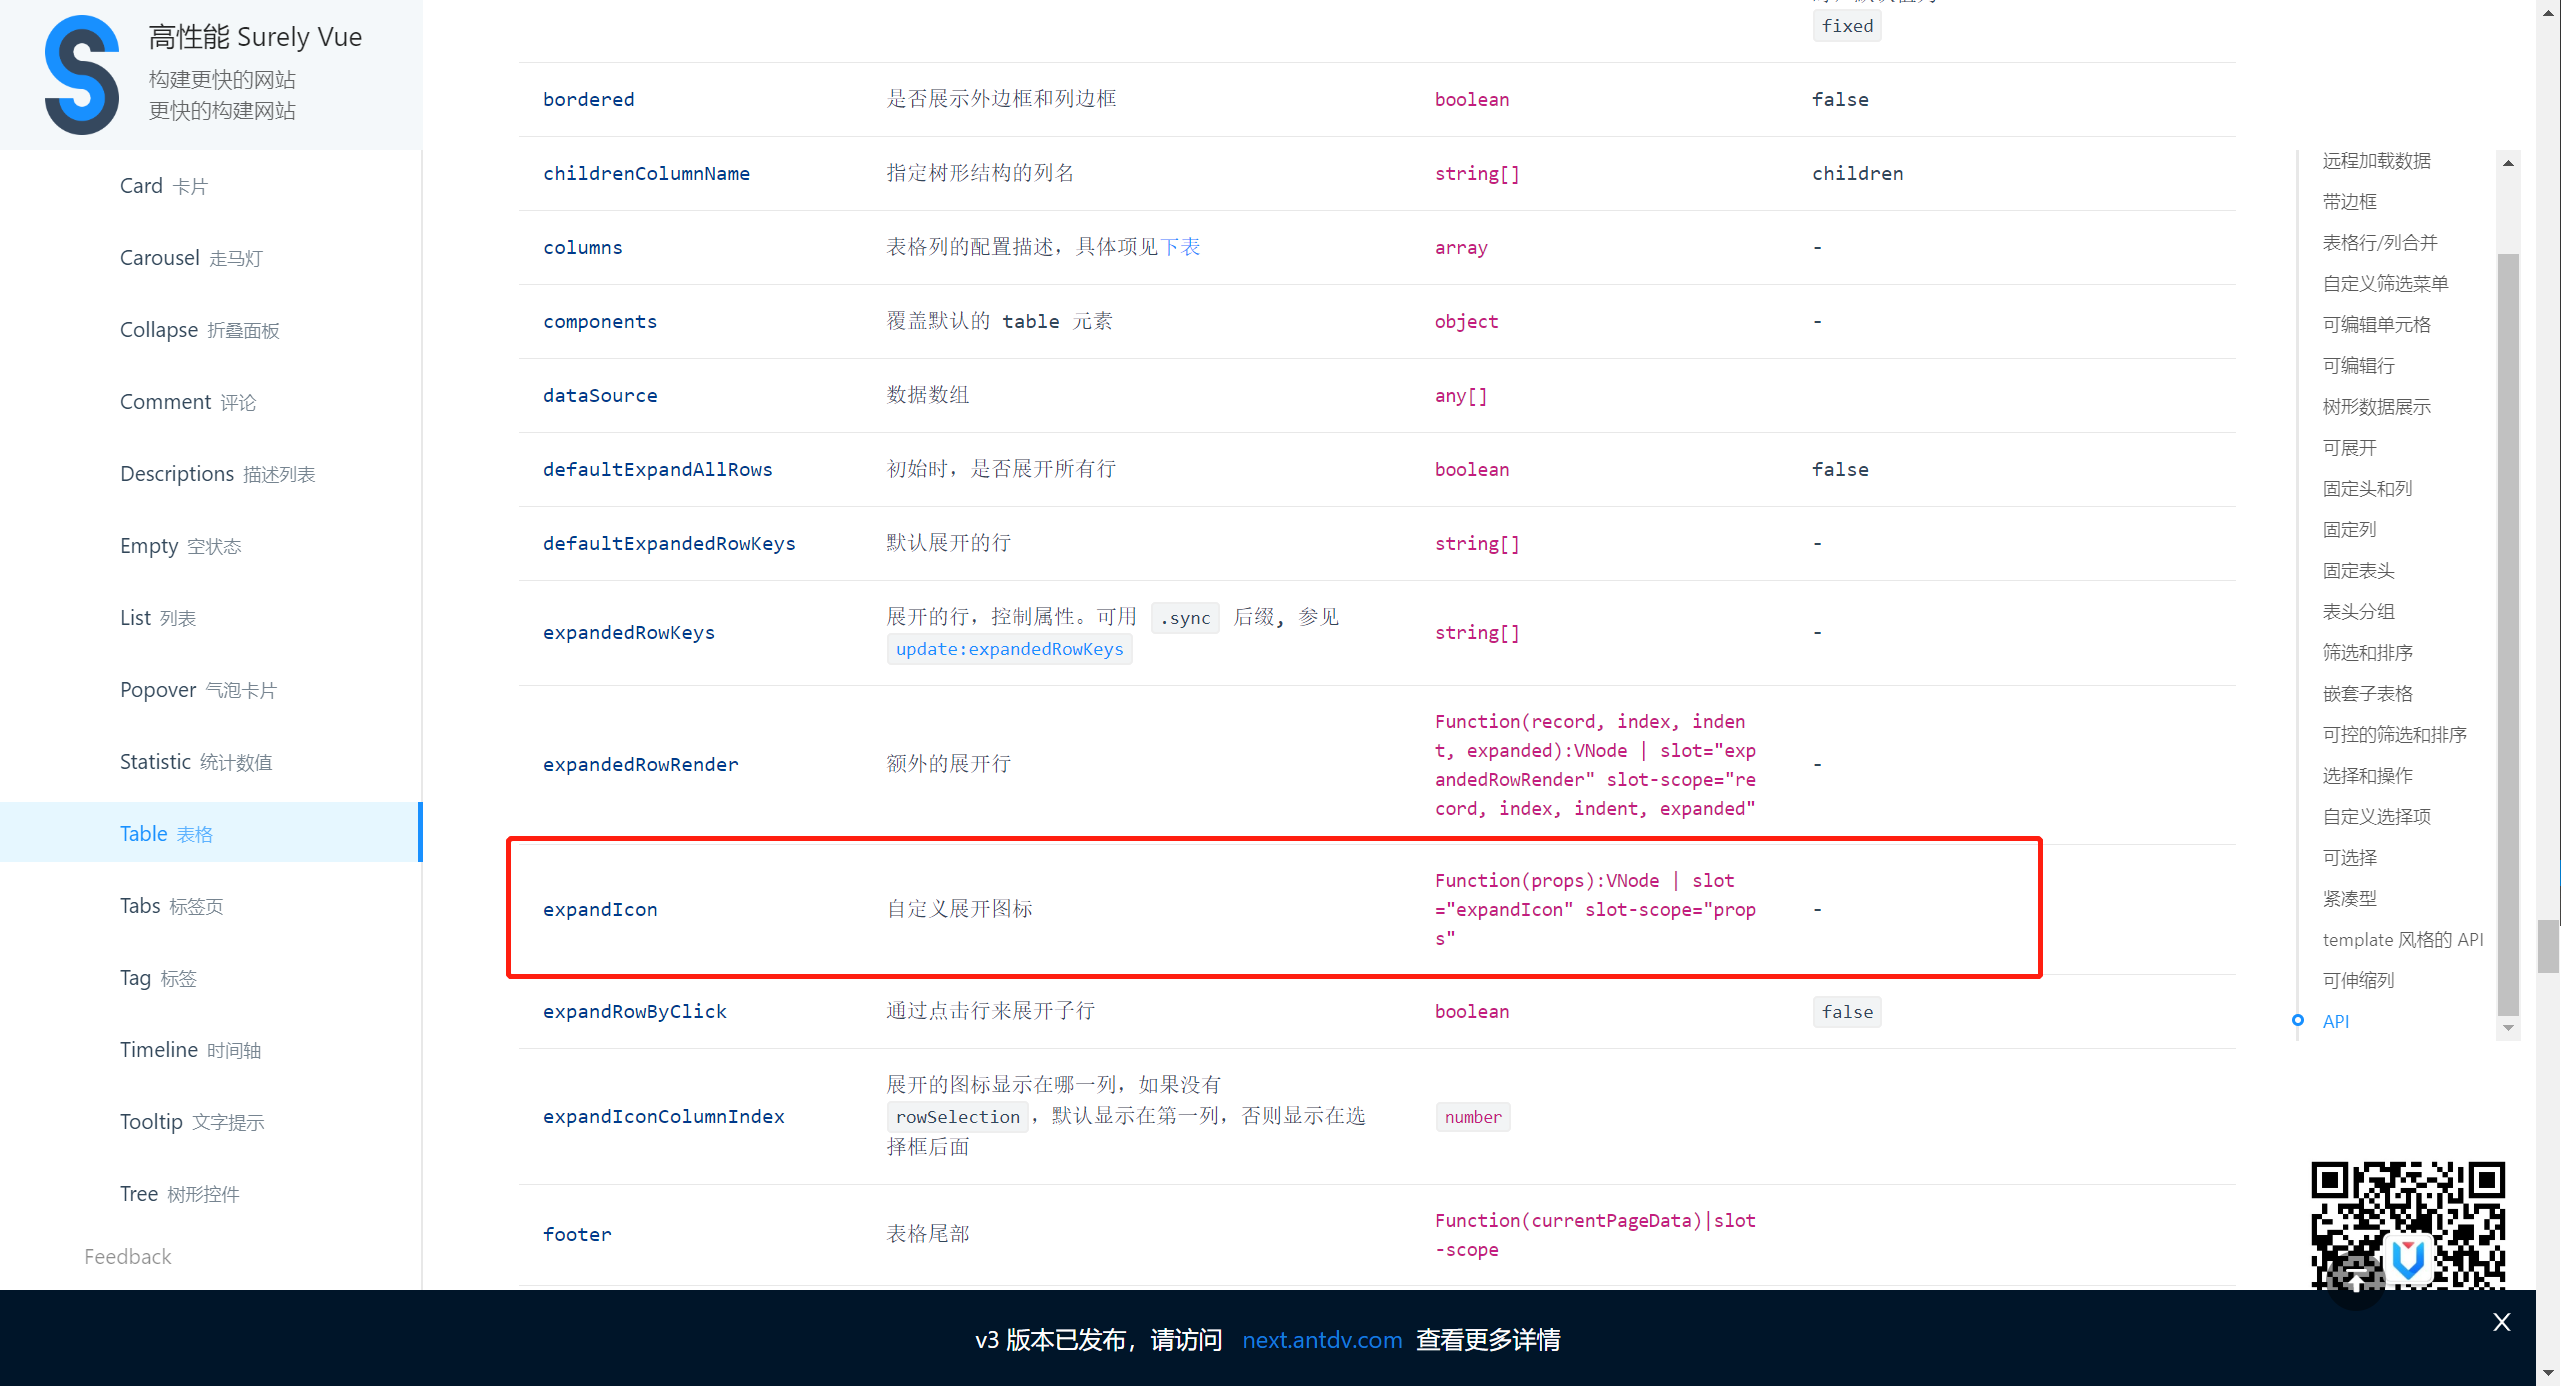Click the defaultExpandedRowKeys property name
The height and width of the screenshot is (1386, 2561).
point(669,543)
